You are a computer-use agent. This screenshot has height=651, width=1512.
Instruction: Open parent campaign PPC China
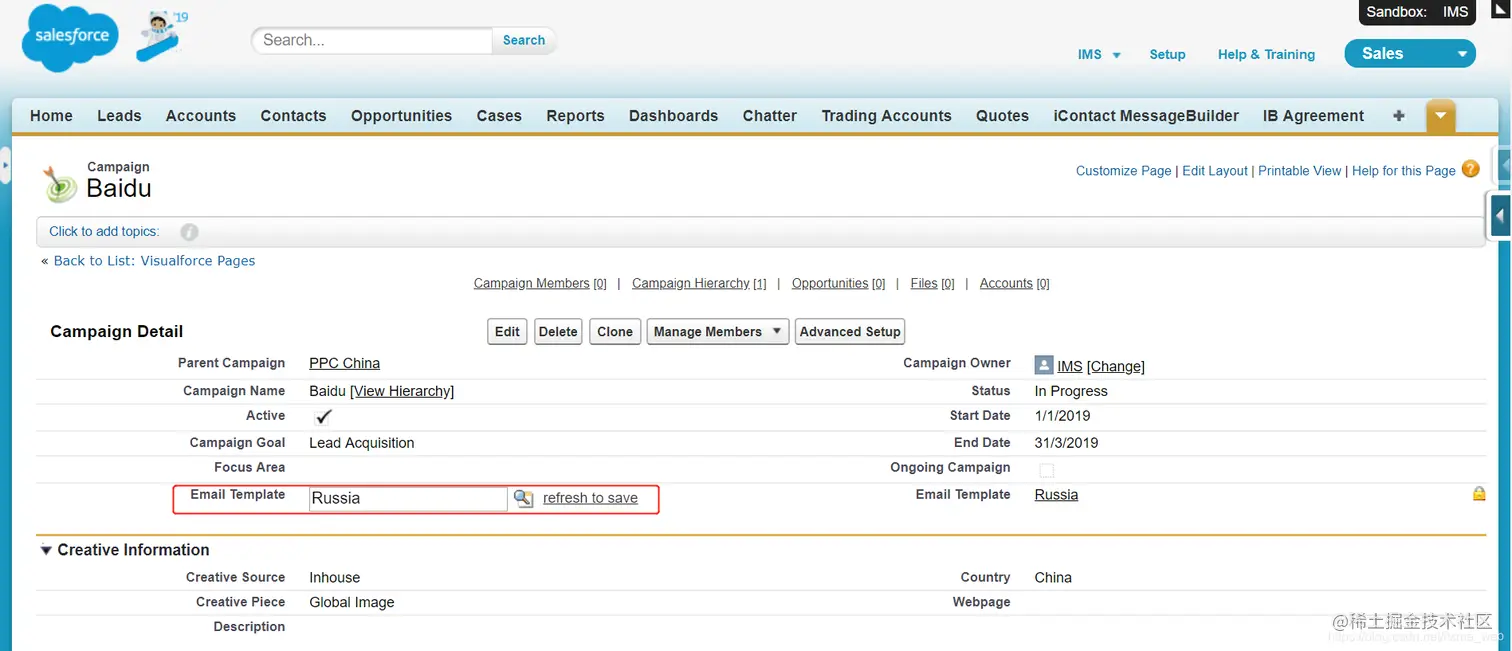pos(344,364)
